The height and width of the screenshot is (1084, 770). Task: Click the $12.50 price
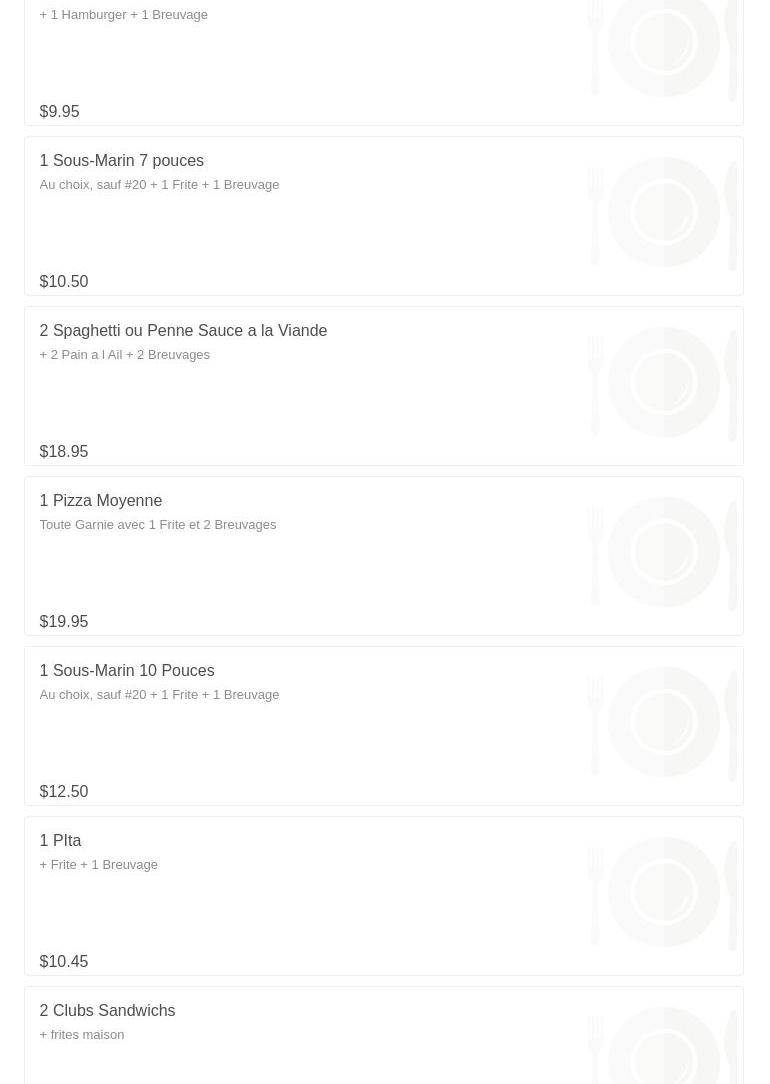coord(63,792)
